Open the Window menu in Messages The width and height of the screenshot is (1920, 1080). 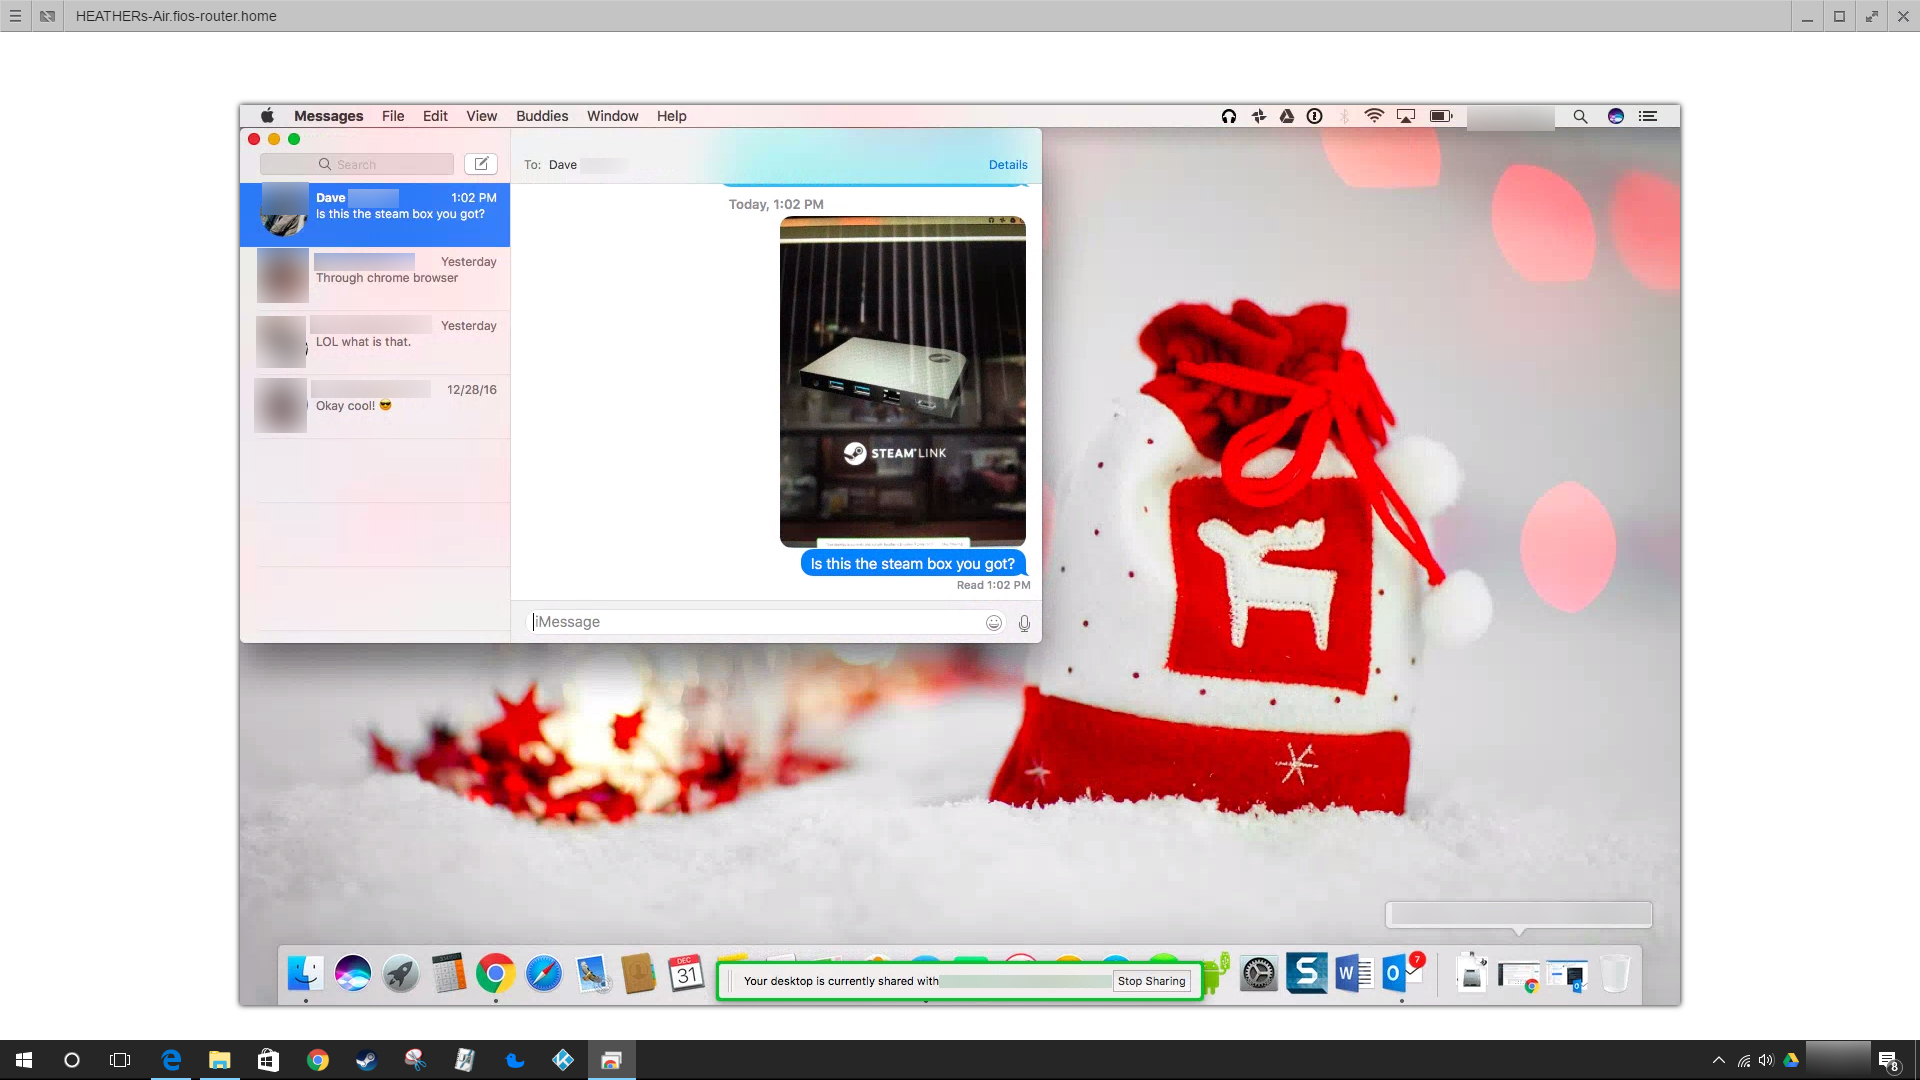[613, 116]
